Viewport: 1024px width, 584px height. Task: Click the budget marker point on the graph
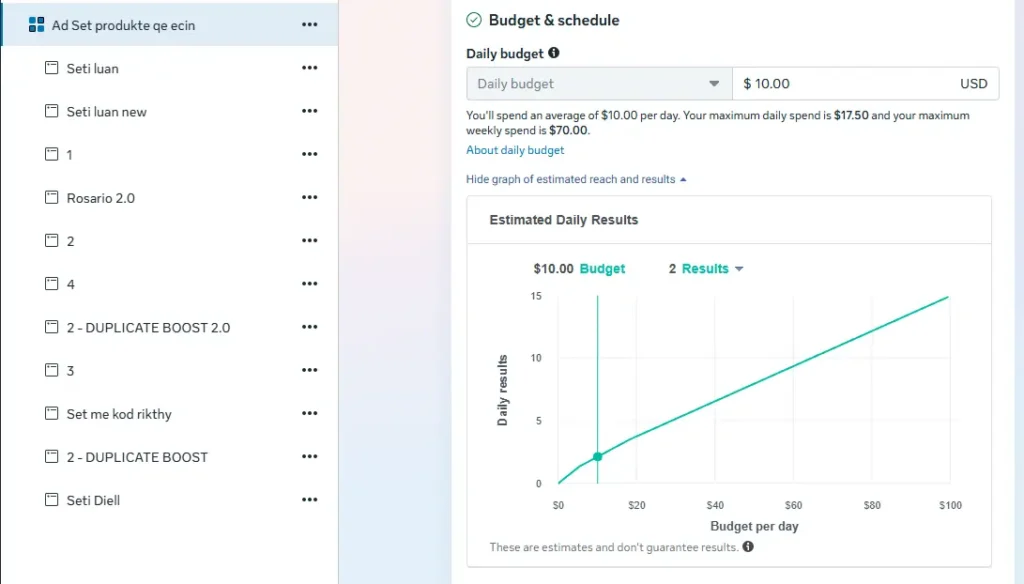tap(597, 456)
